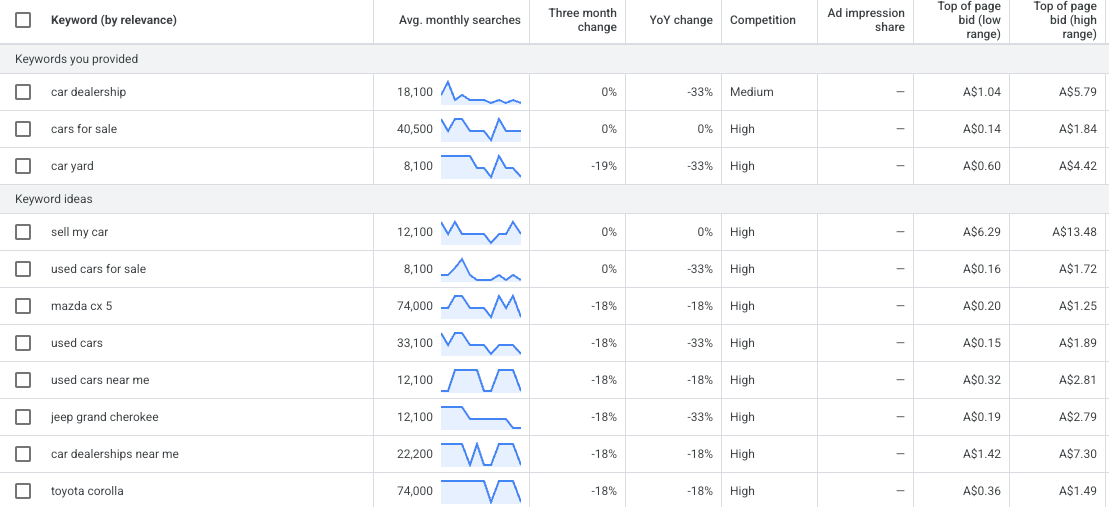Select used cars near me checkbox

23,380
